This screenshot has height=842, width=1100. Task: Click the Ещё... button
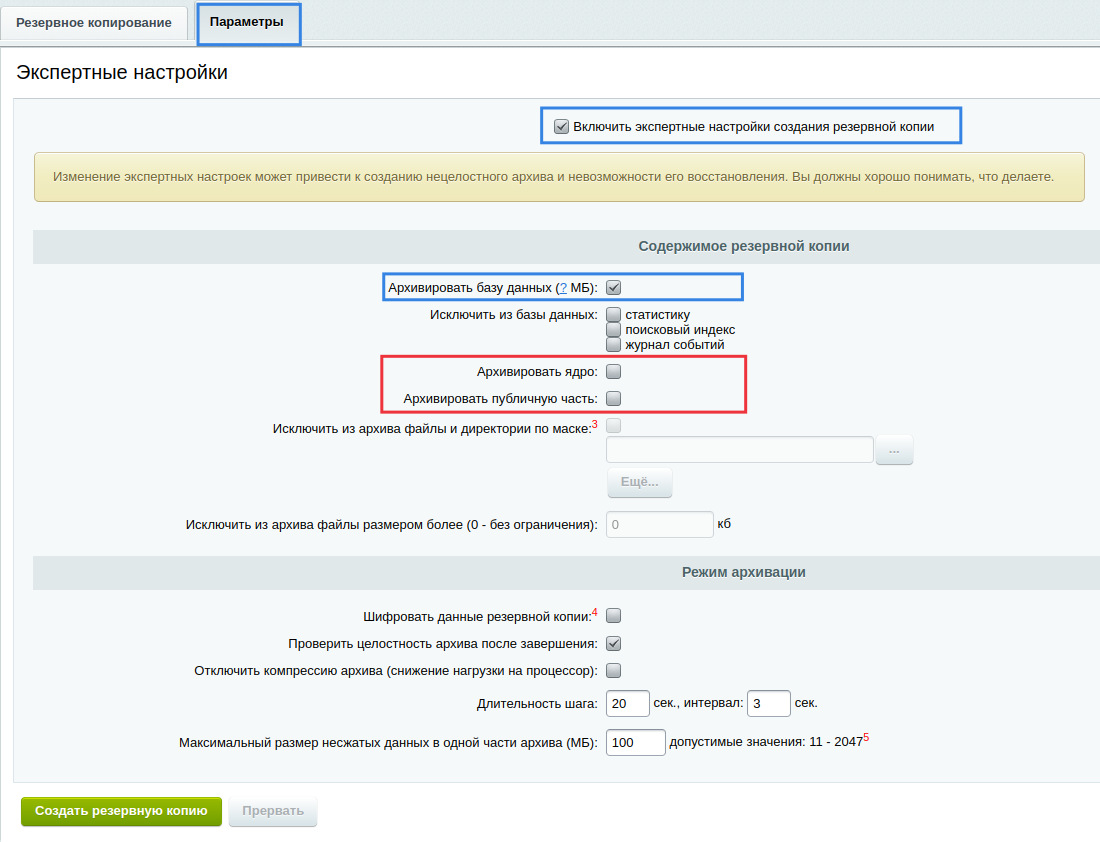[639, 482]
